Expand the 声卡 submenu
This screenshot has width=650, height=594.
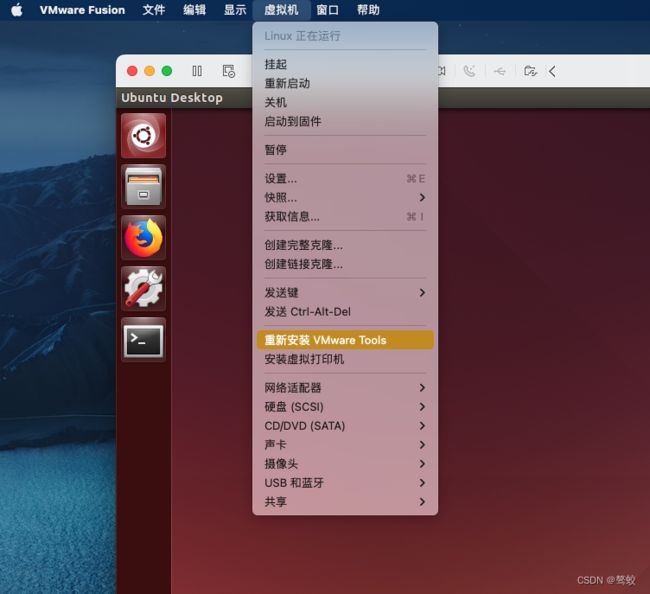(345, 445)
